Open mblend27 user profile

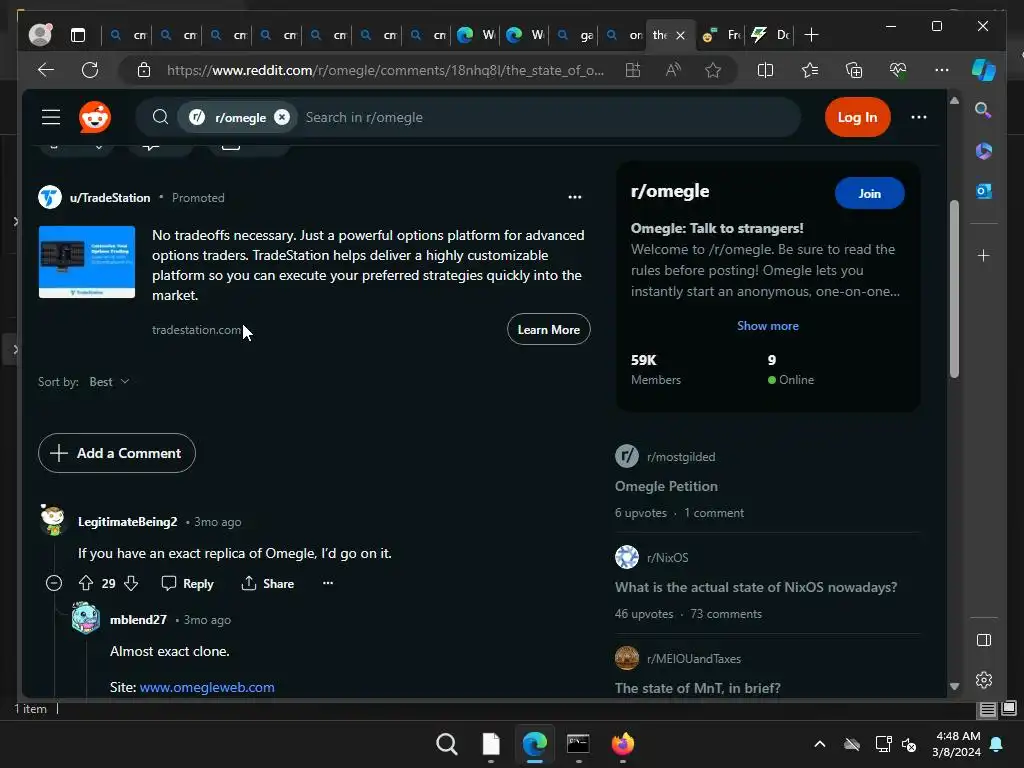click(x=138, y=620)
